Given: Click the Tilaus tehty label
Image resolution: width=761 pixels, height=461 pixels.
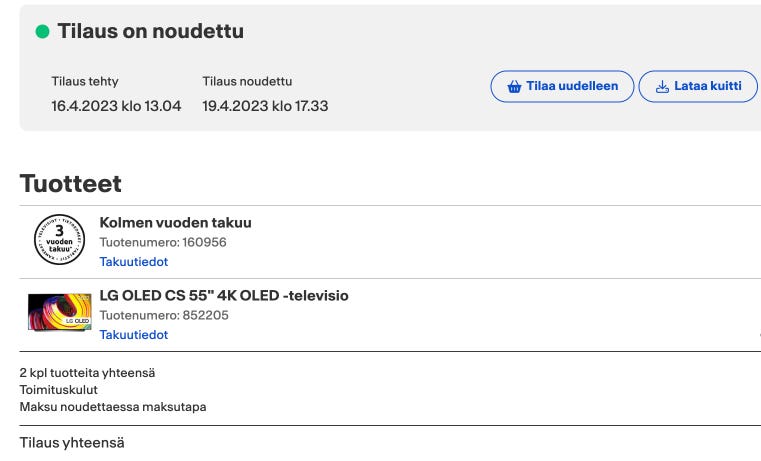Looking at the screenshot, I should click(x=85, y=82).
